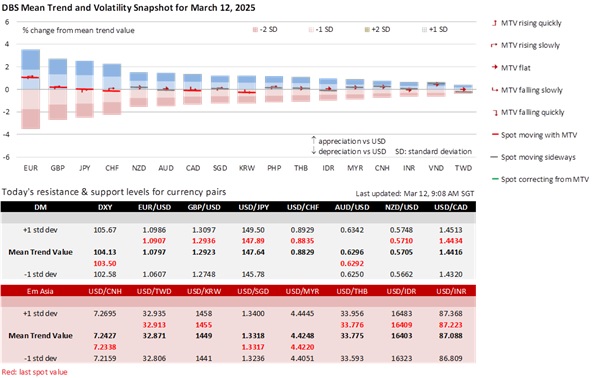
Task: Click the USD/CNH column header in Em Asia
Action: click(x=105, y=291)
